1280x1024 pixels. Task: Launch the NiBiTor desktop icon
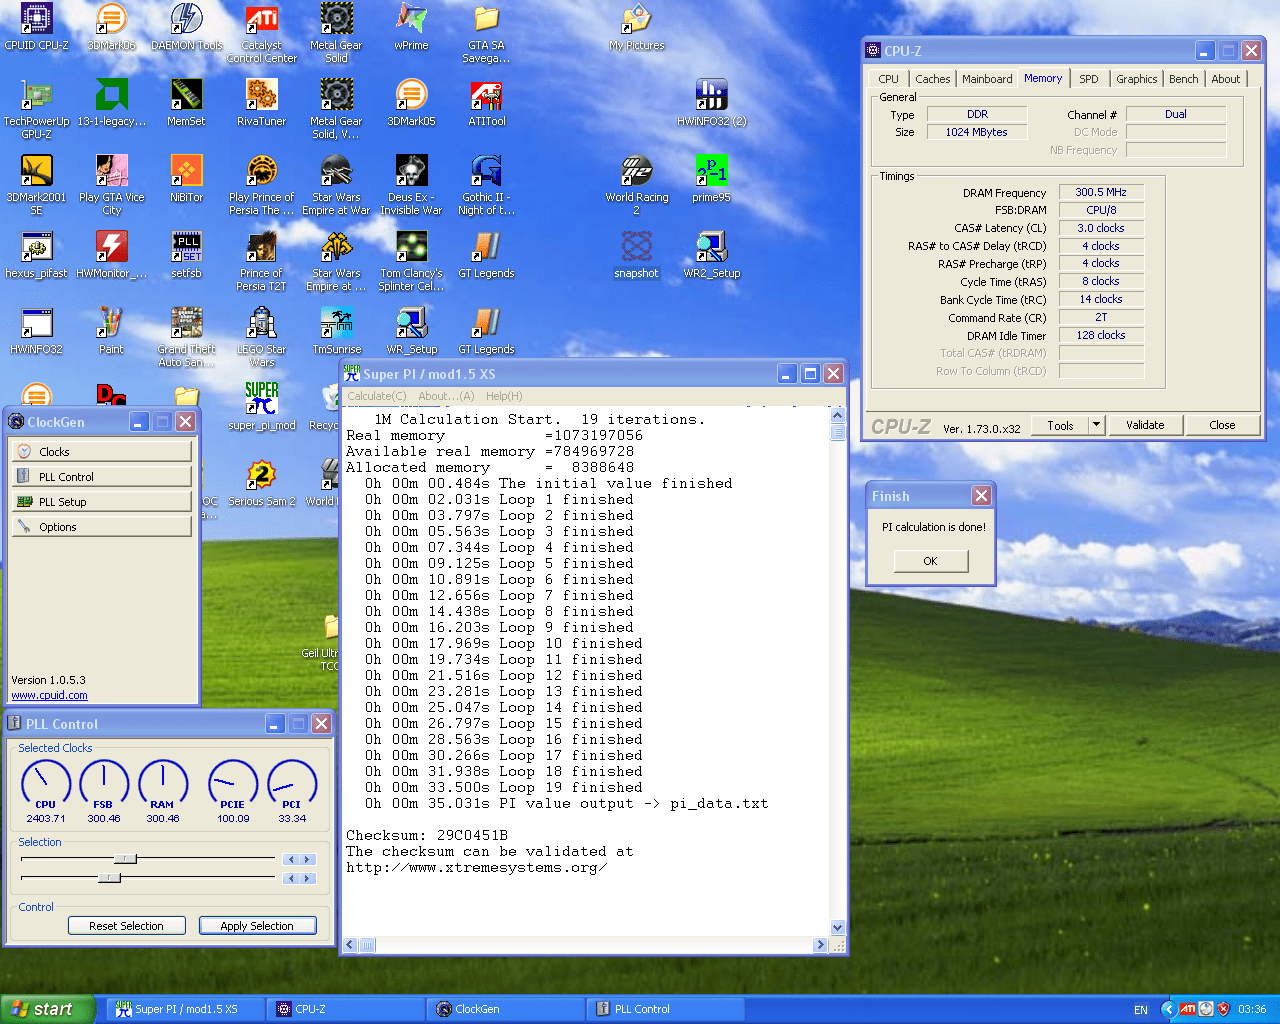[187, 180]
